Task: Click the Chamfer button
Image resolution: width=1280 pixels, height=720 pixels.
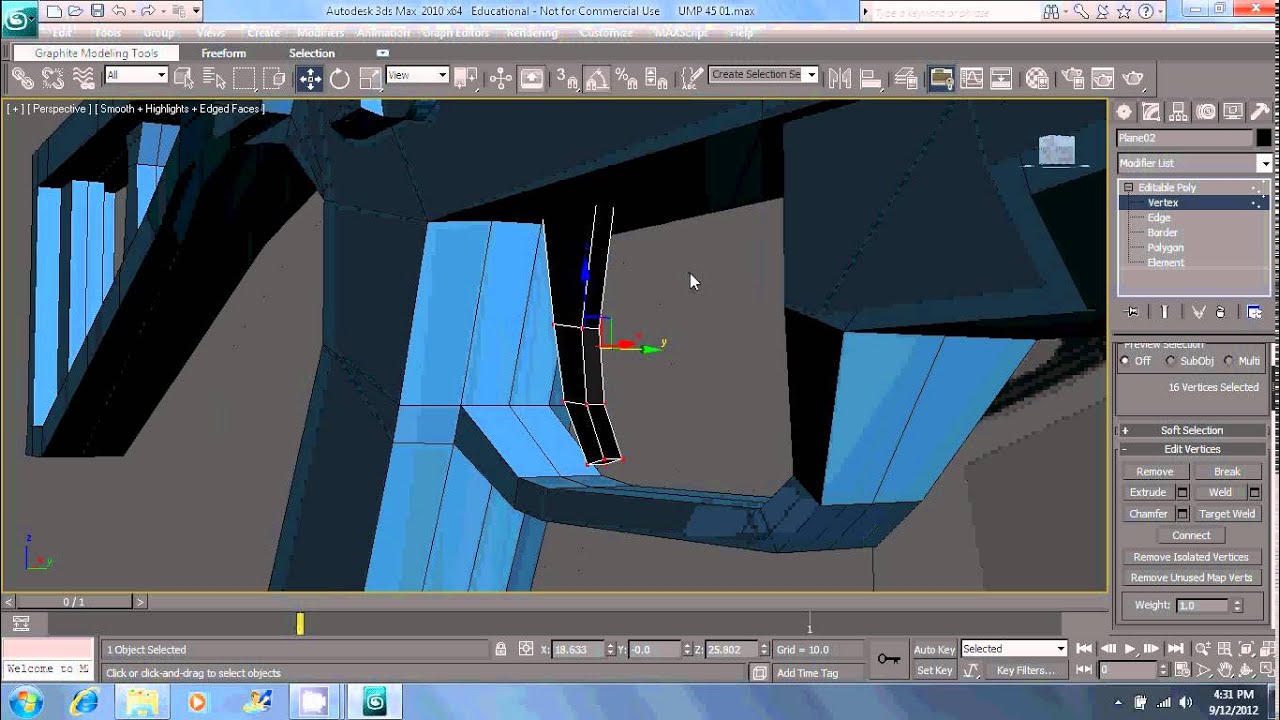Action: [x=1148, y=514]
